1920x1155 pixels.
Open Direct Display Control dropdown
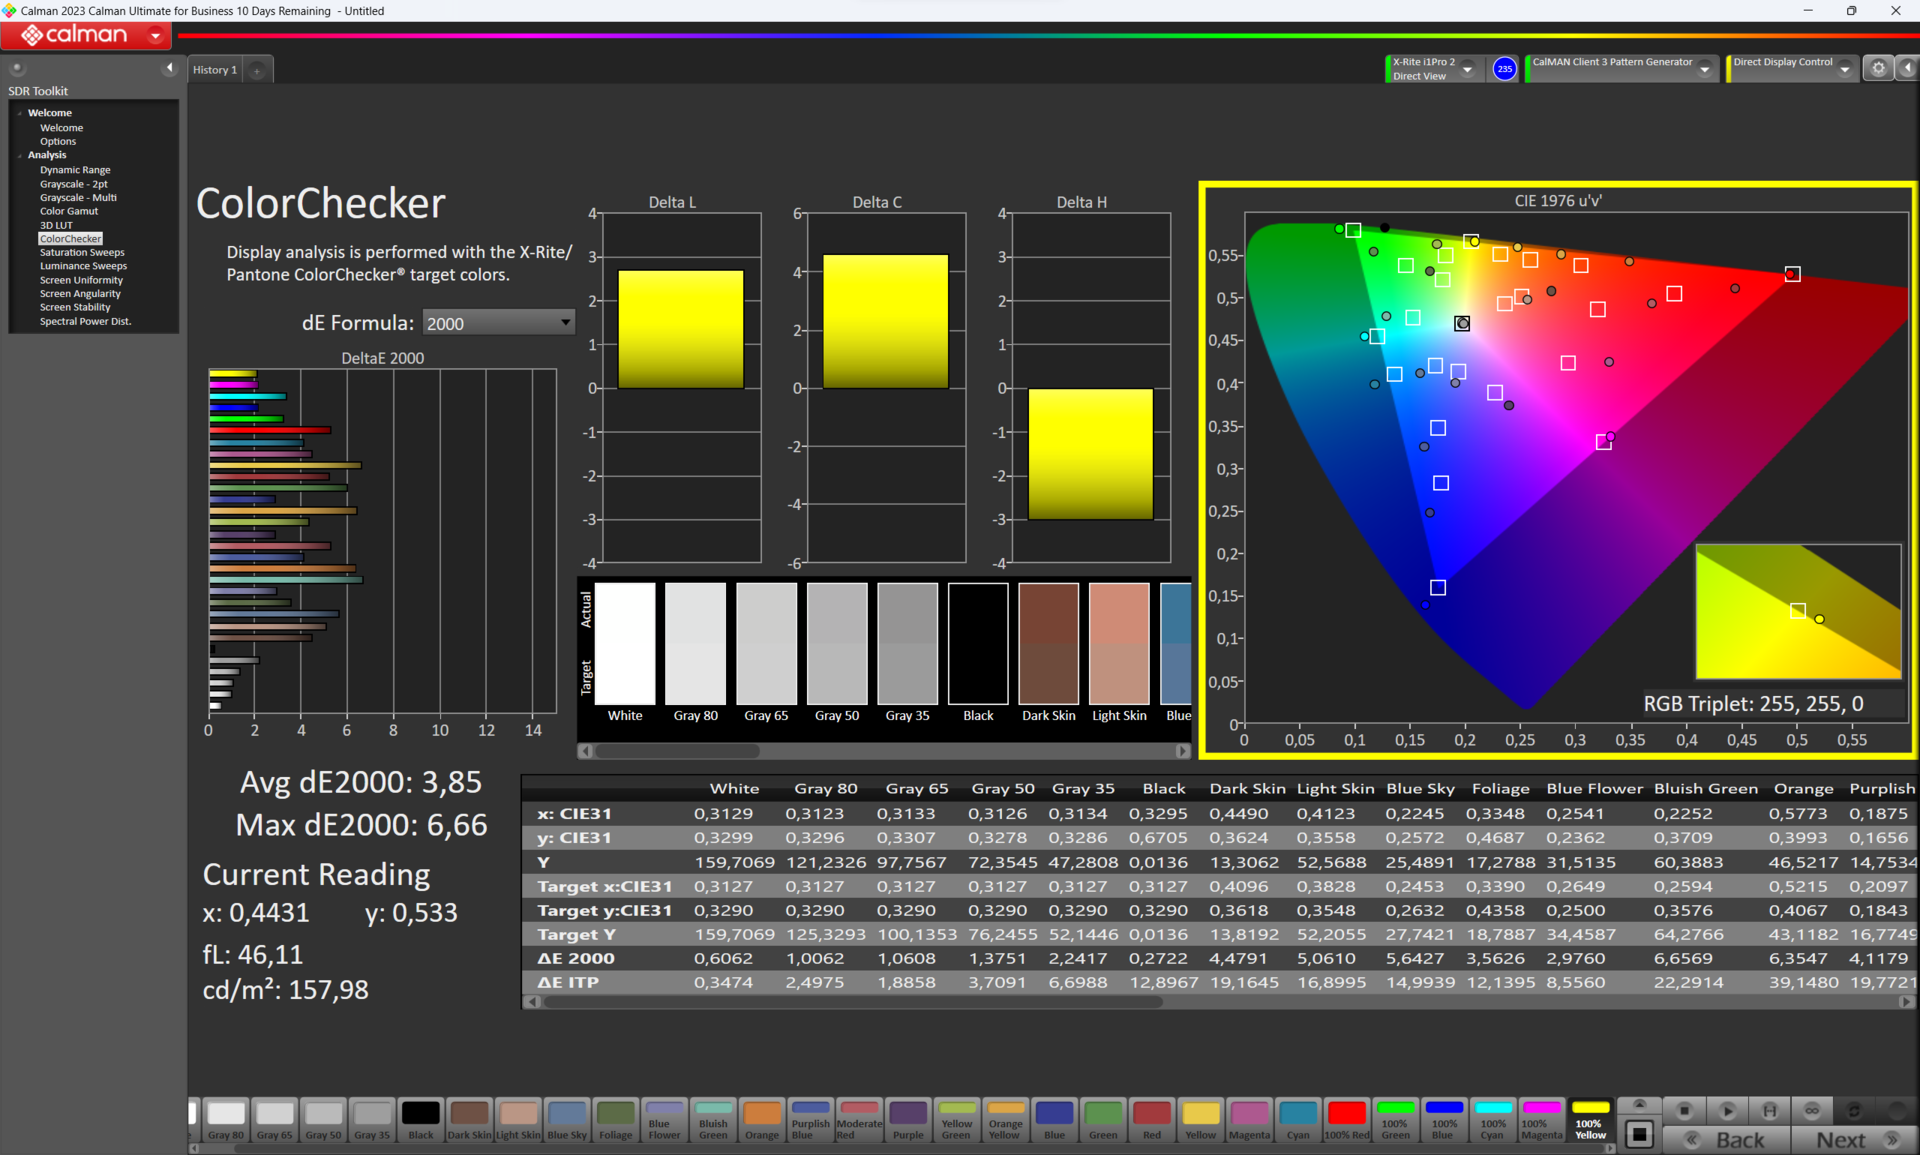pyautogui.click(x=1844, y=69)
